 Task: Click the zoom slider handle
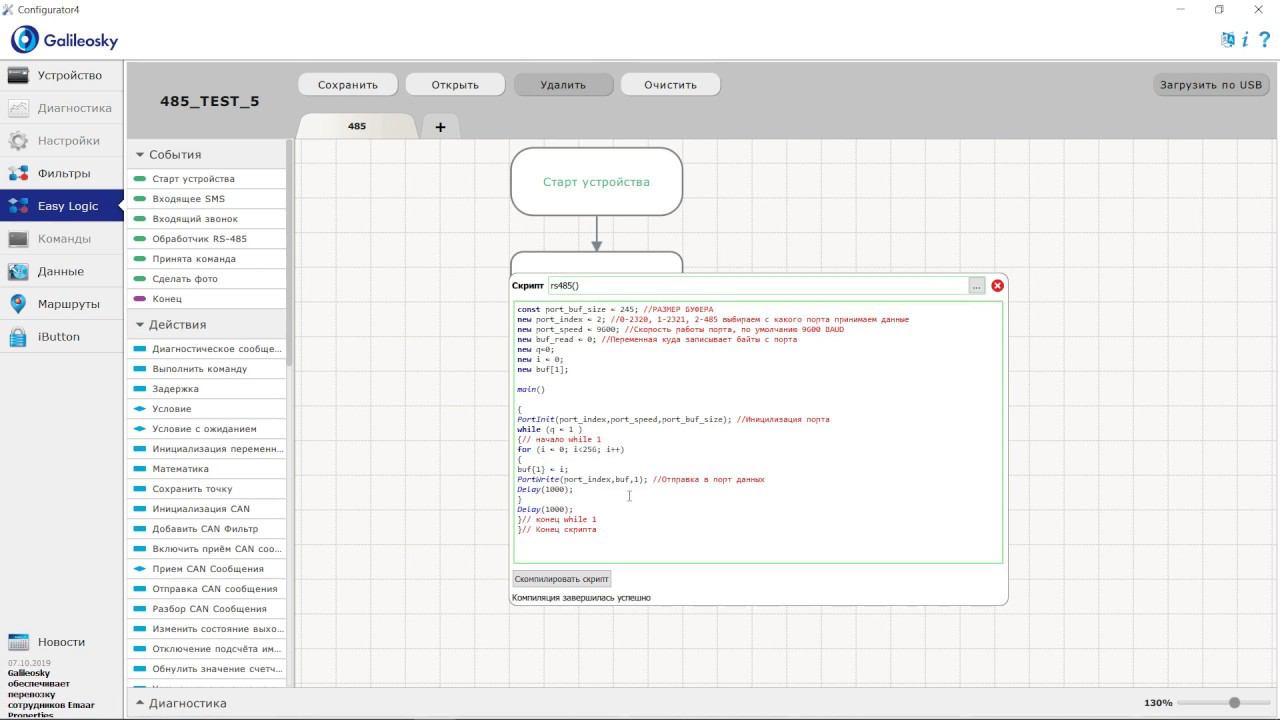(1235, 703)
